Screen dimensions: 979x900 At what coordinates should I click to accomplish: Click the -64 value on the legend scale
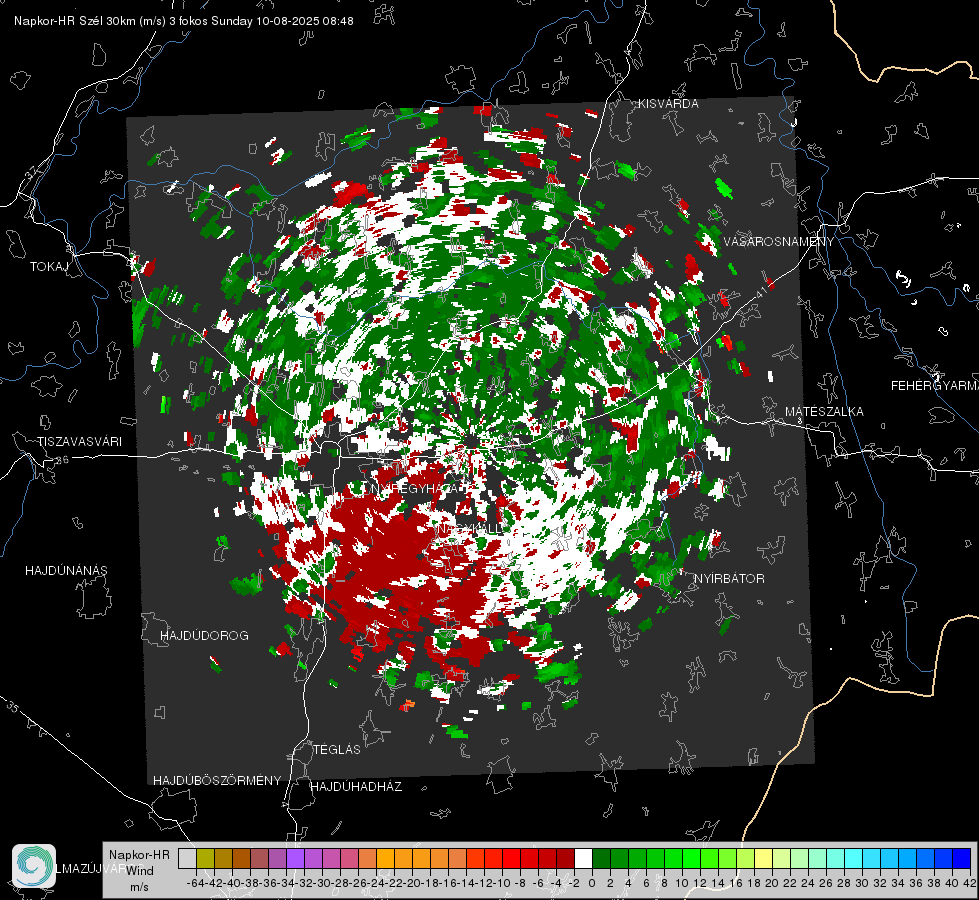click(195, 883)
